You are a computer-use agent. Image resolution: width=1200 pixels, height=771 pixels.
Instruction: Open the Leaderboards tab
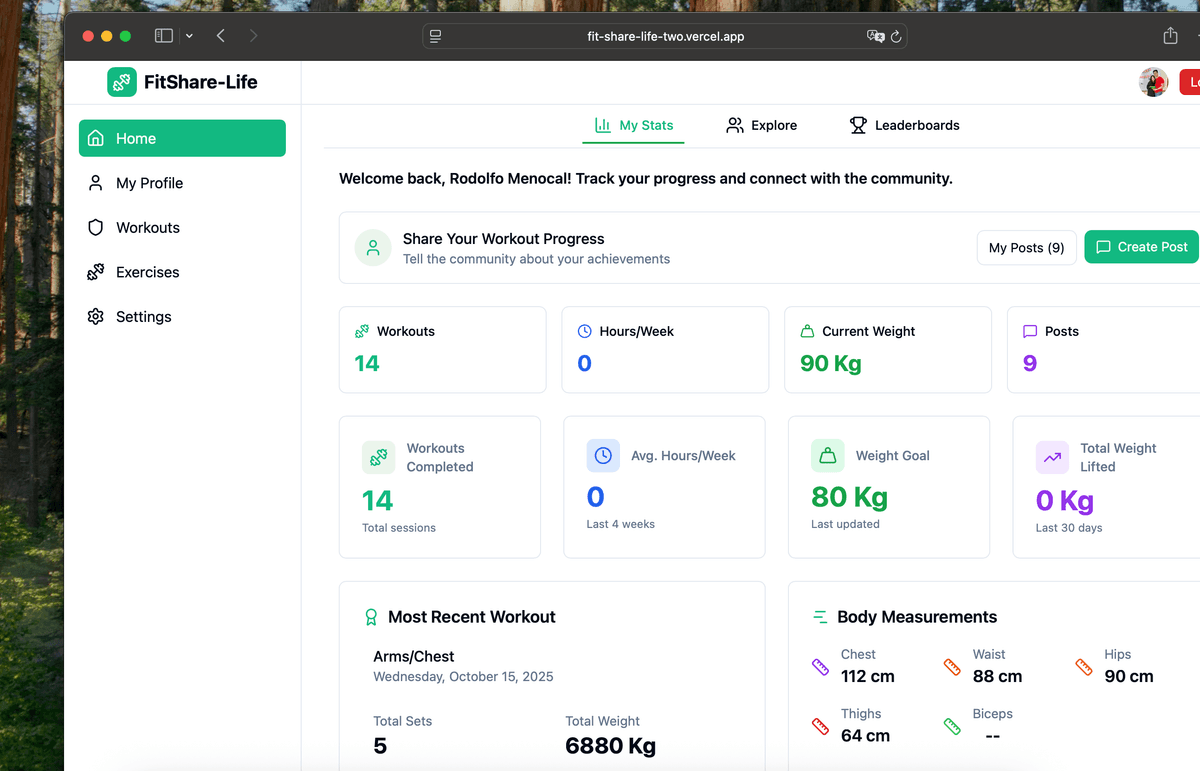(904, 125)
